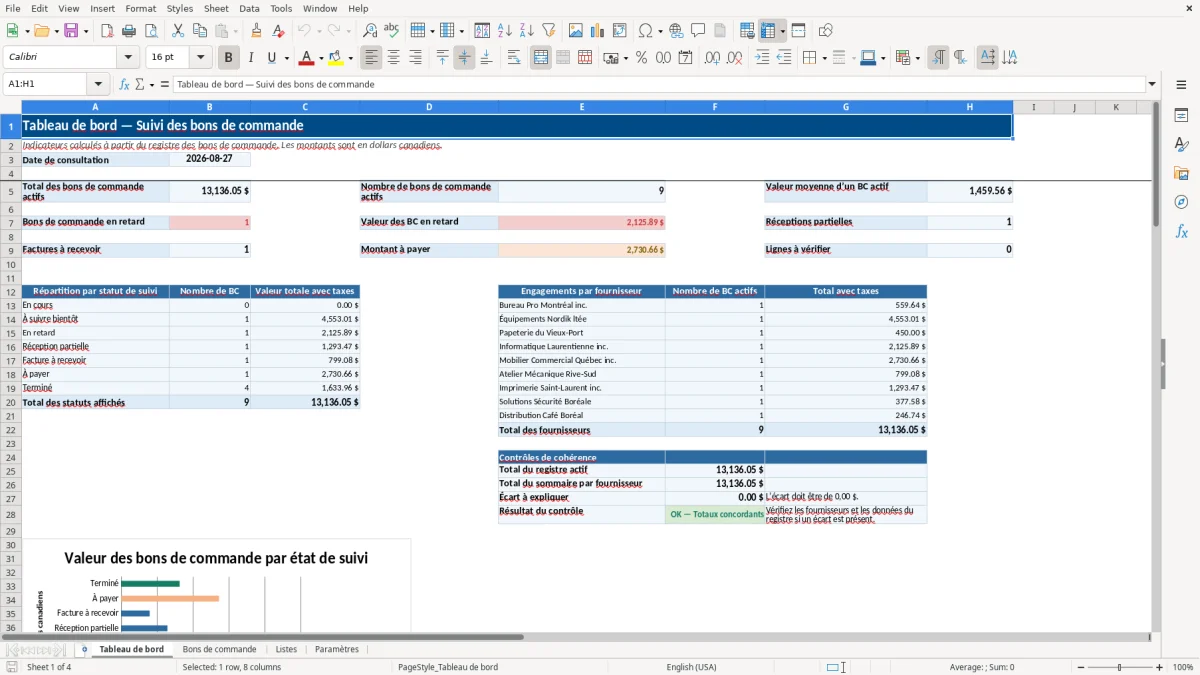Clear direct formatting
The image size is (1200, 675).
[278, 31]
